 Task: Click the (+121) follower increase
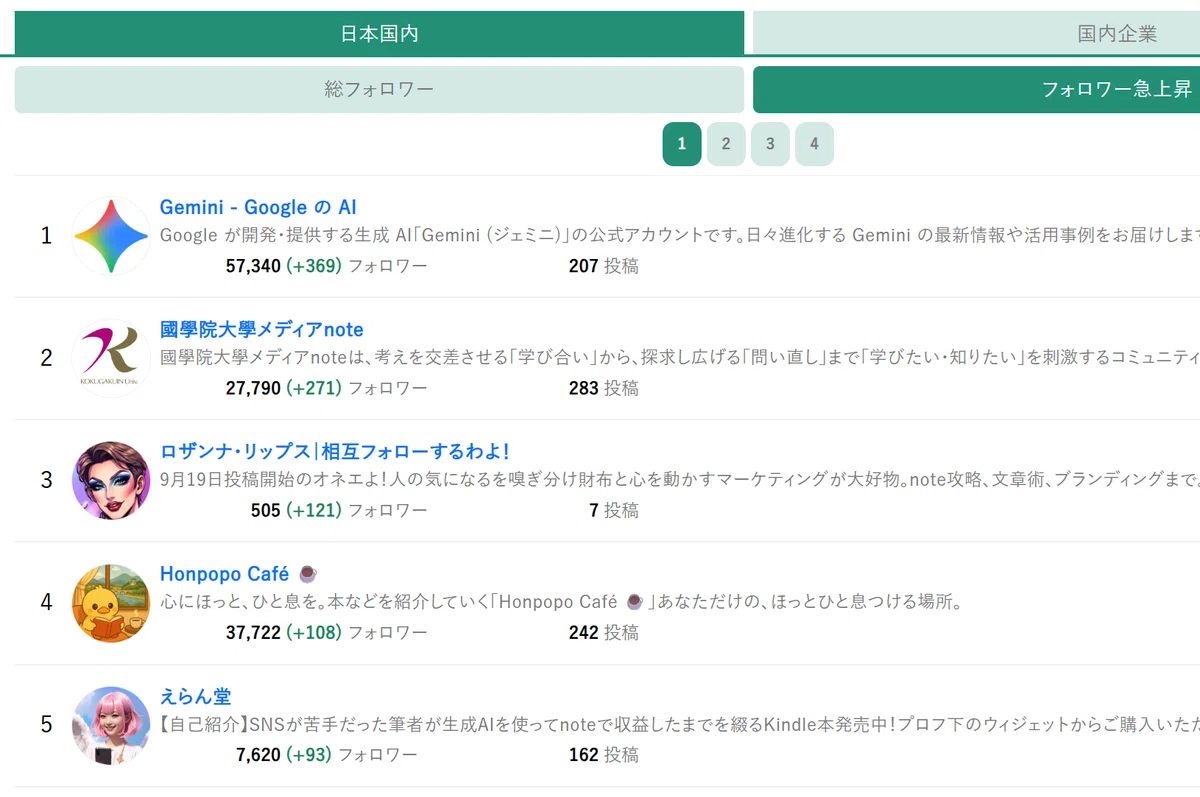pos(314,510)
